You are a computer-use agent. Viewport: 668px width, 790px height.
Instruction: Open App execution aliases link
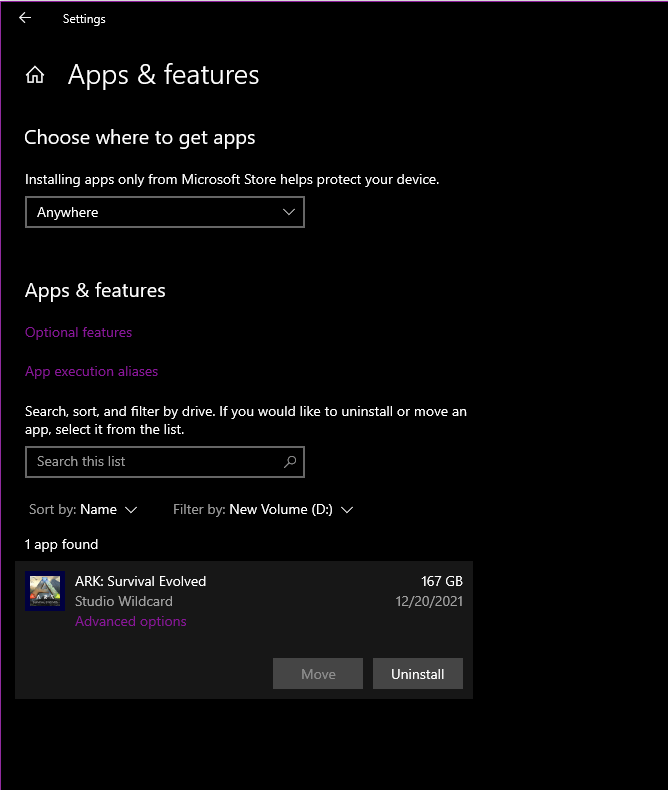[92, 371]
